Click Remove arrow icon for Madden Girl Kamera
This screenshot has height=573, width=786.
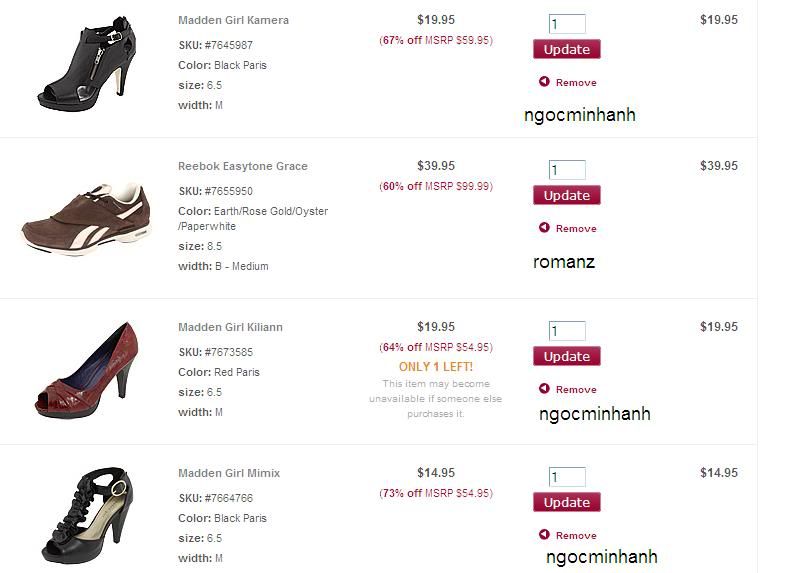544,82
